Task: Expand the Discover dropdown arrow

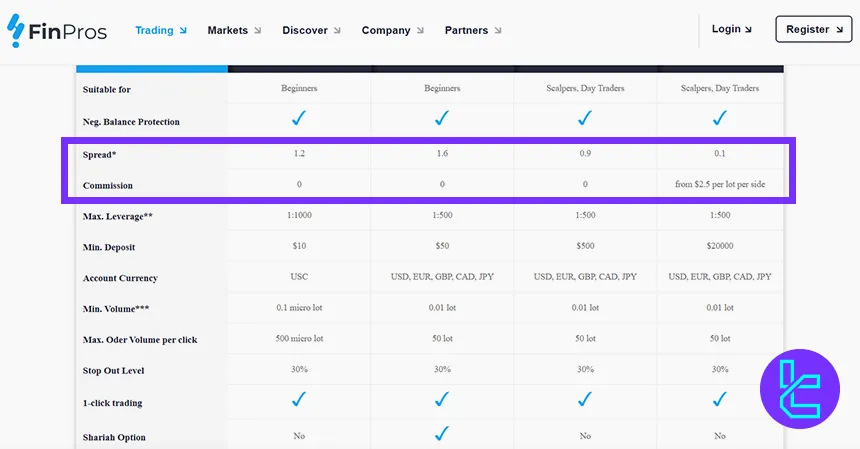Action: (x=337, y=31)
